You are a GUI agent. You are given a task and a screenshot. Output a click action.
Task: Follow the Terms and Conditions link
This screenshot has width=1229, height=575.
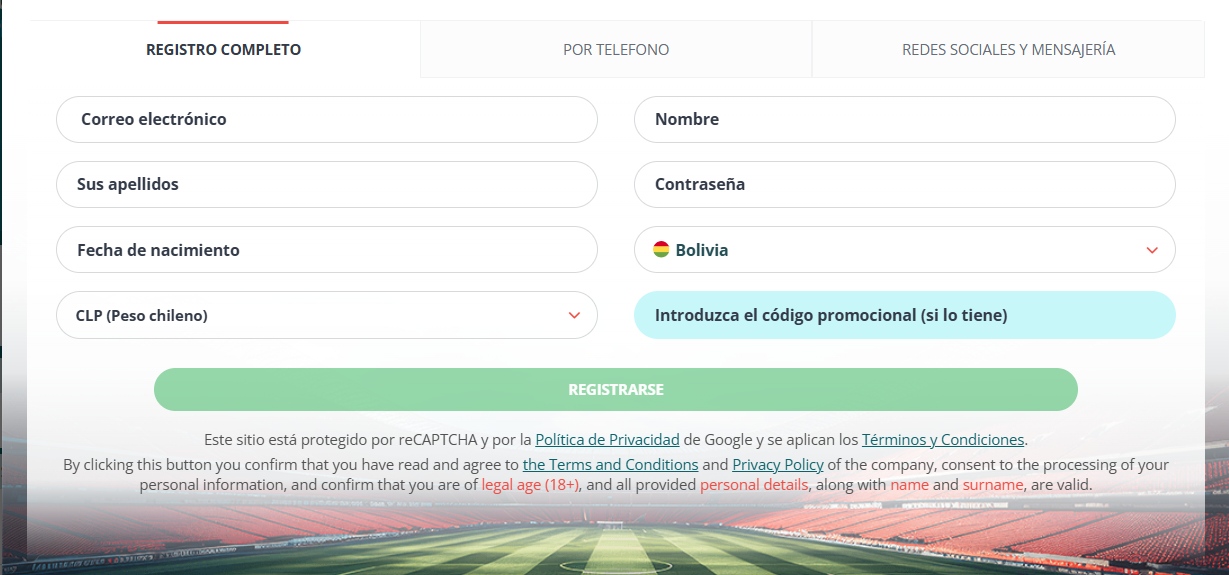pos(610,465)
